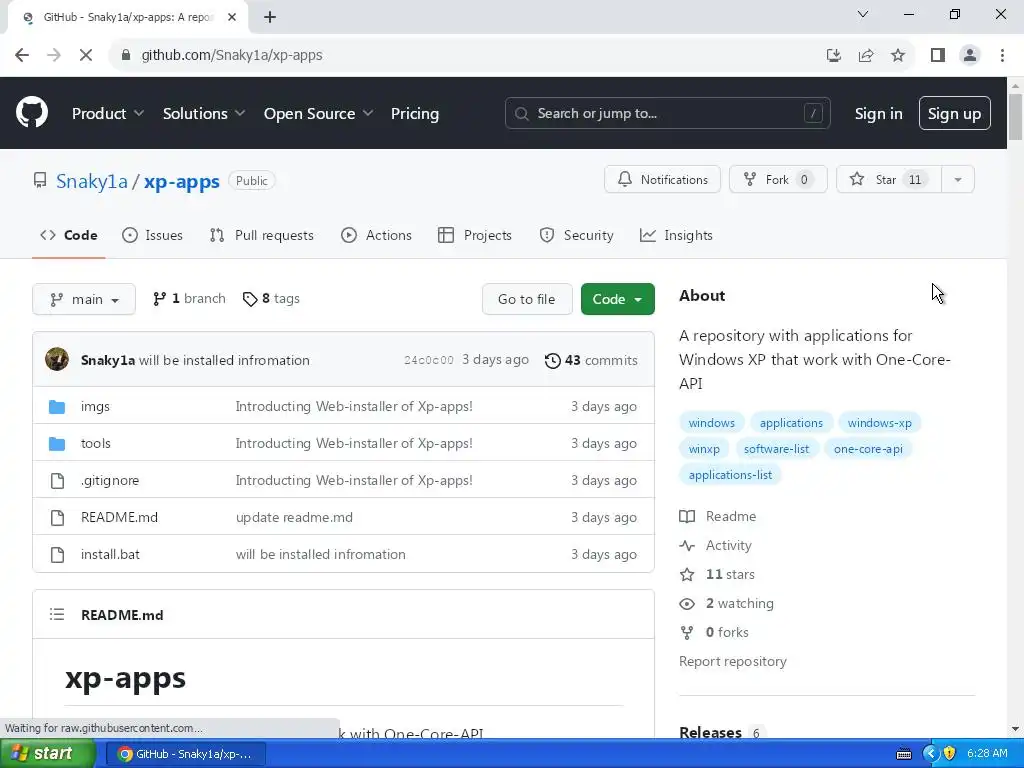Click Report repository link
The width and height of the screenshot is (1024, 768).
click(x=733, y=662)
